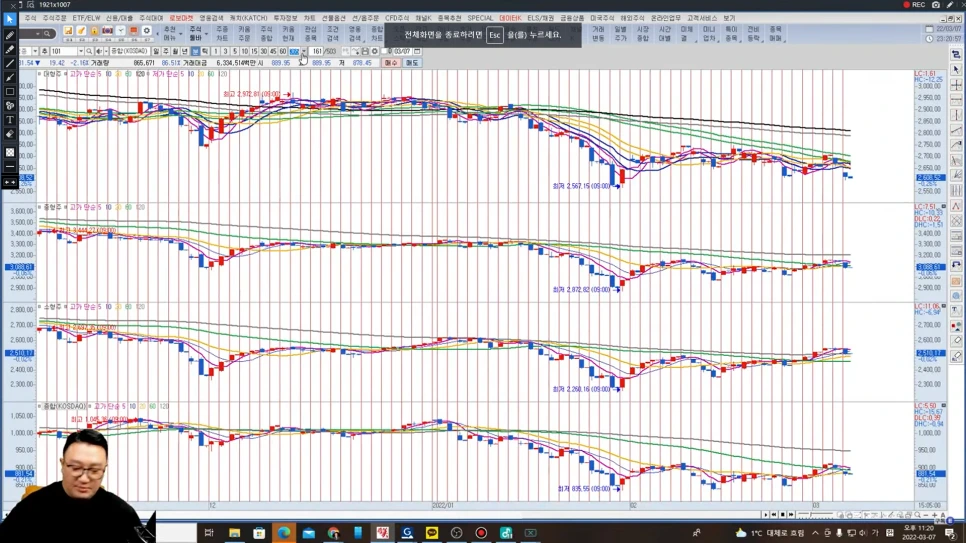The width and height of the screenshot is (966, 543).
Task: Click the lock icon in top toolbar
Action: point(94,31)
